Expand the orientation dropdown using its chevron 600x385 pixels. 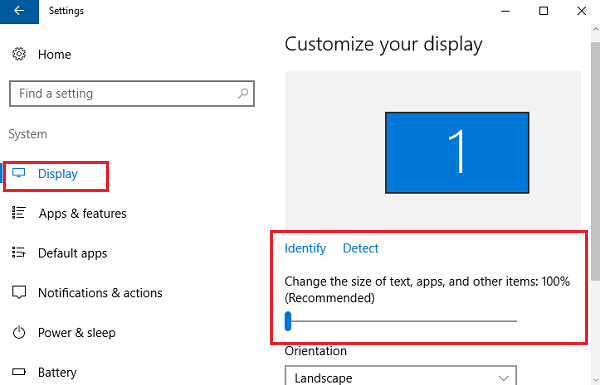tap(504, 378)
